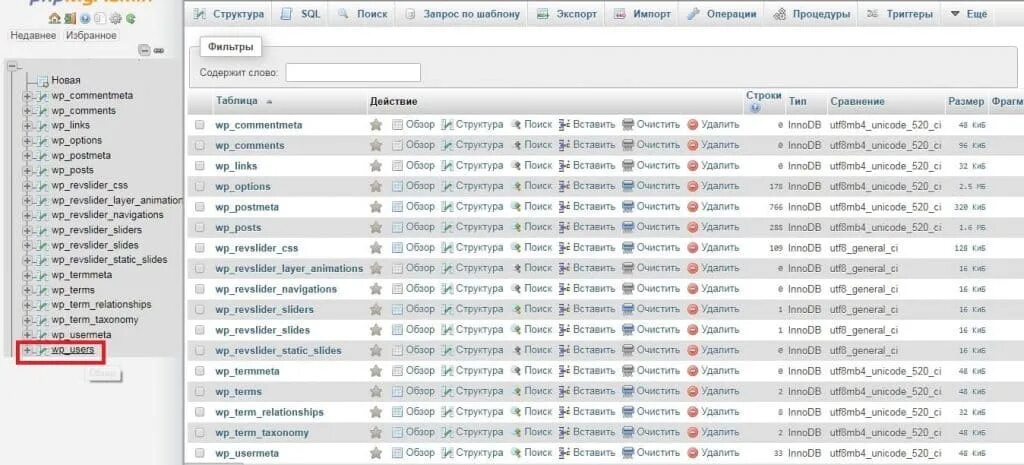
Task: Select wp_usermeta row checkbox
Action: (200, 453)
